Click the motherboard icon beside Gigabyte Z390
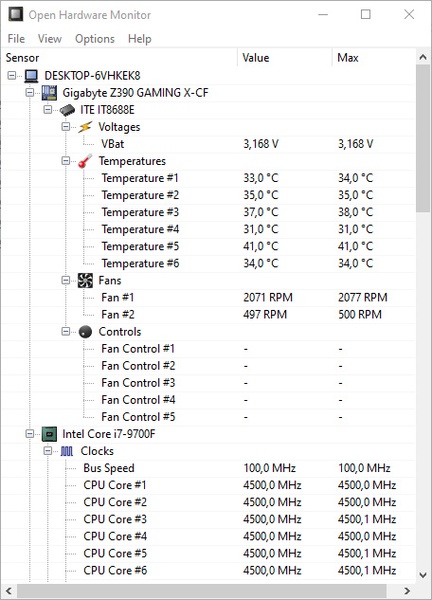432x600 pixels. 49,93
